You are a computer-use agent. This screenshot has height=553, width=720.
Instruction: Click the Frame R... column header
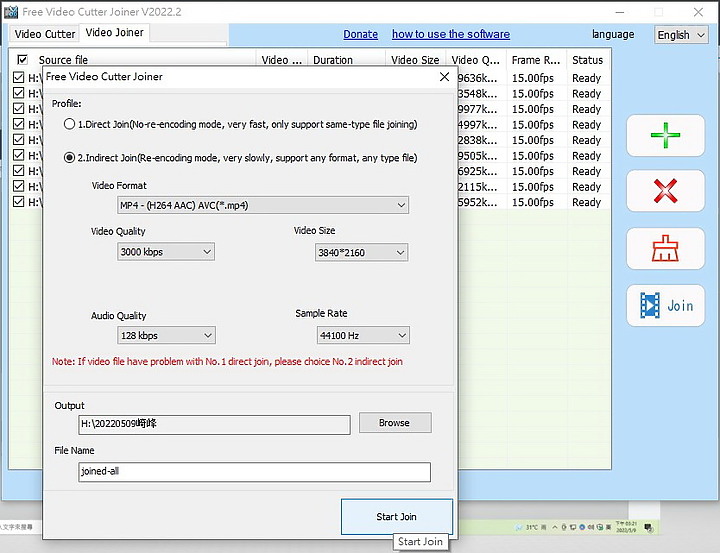pyautogui.click(x=536, y=60)
